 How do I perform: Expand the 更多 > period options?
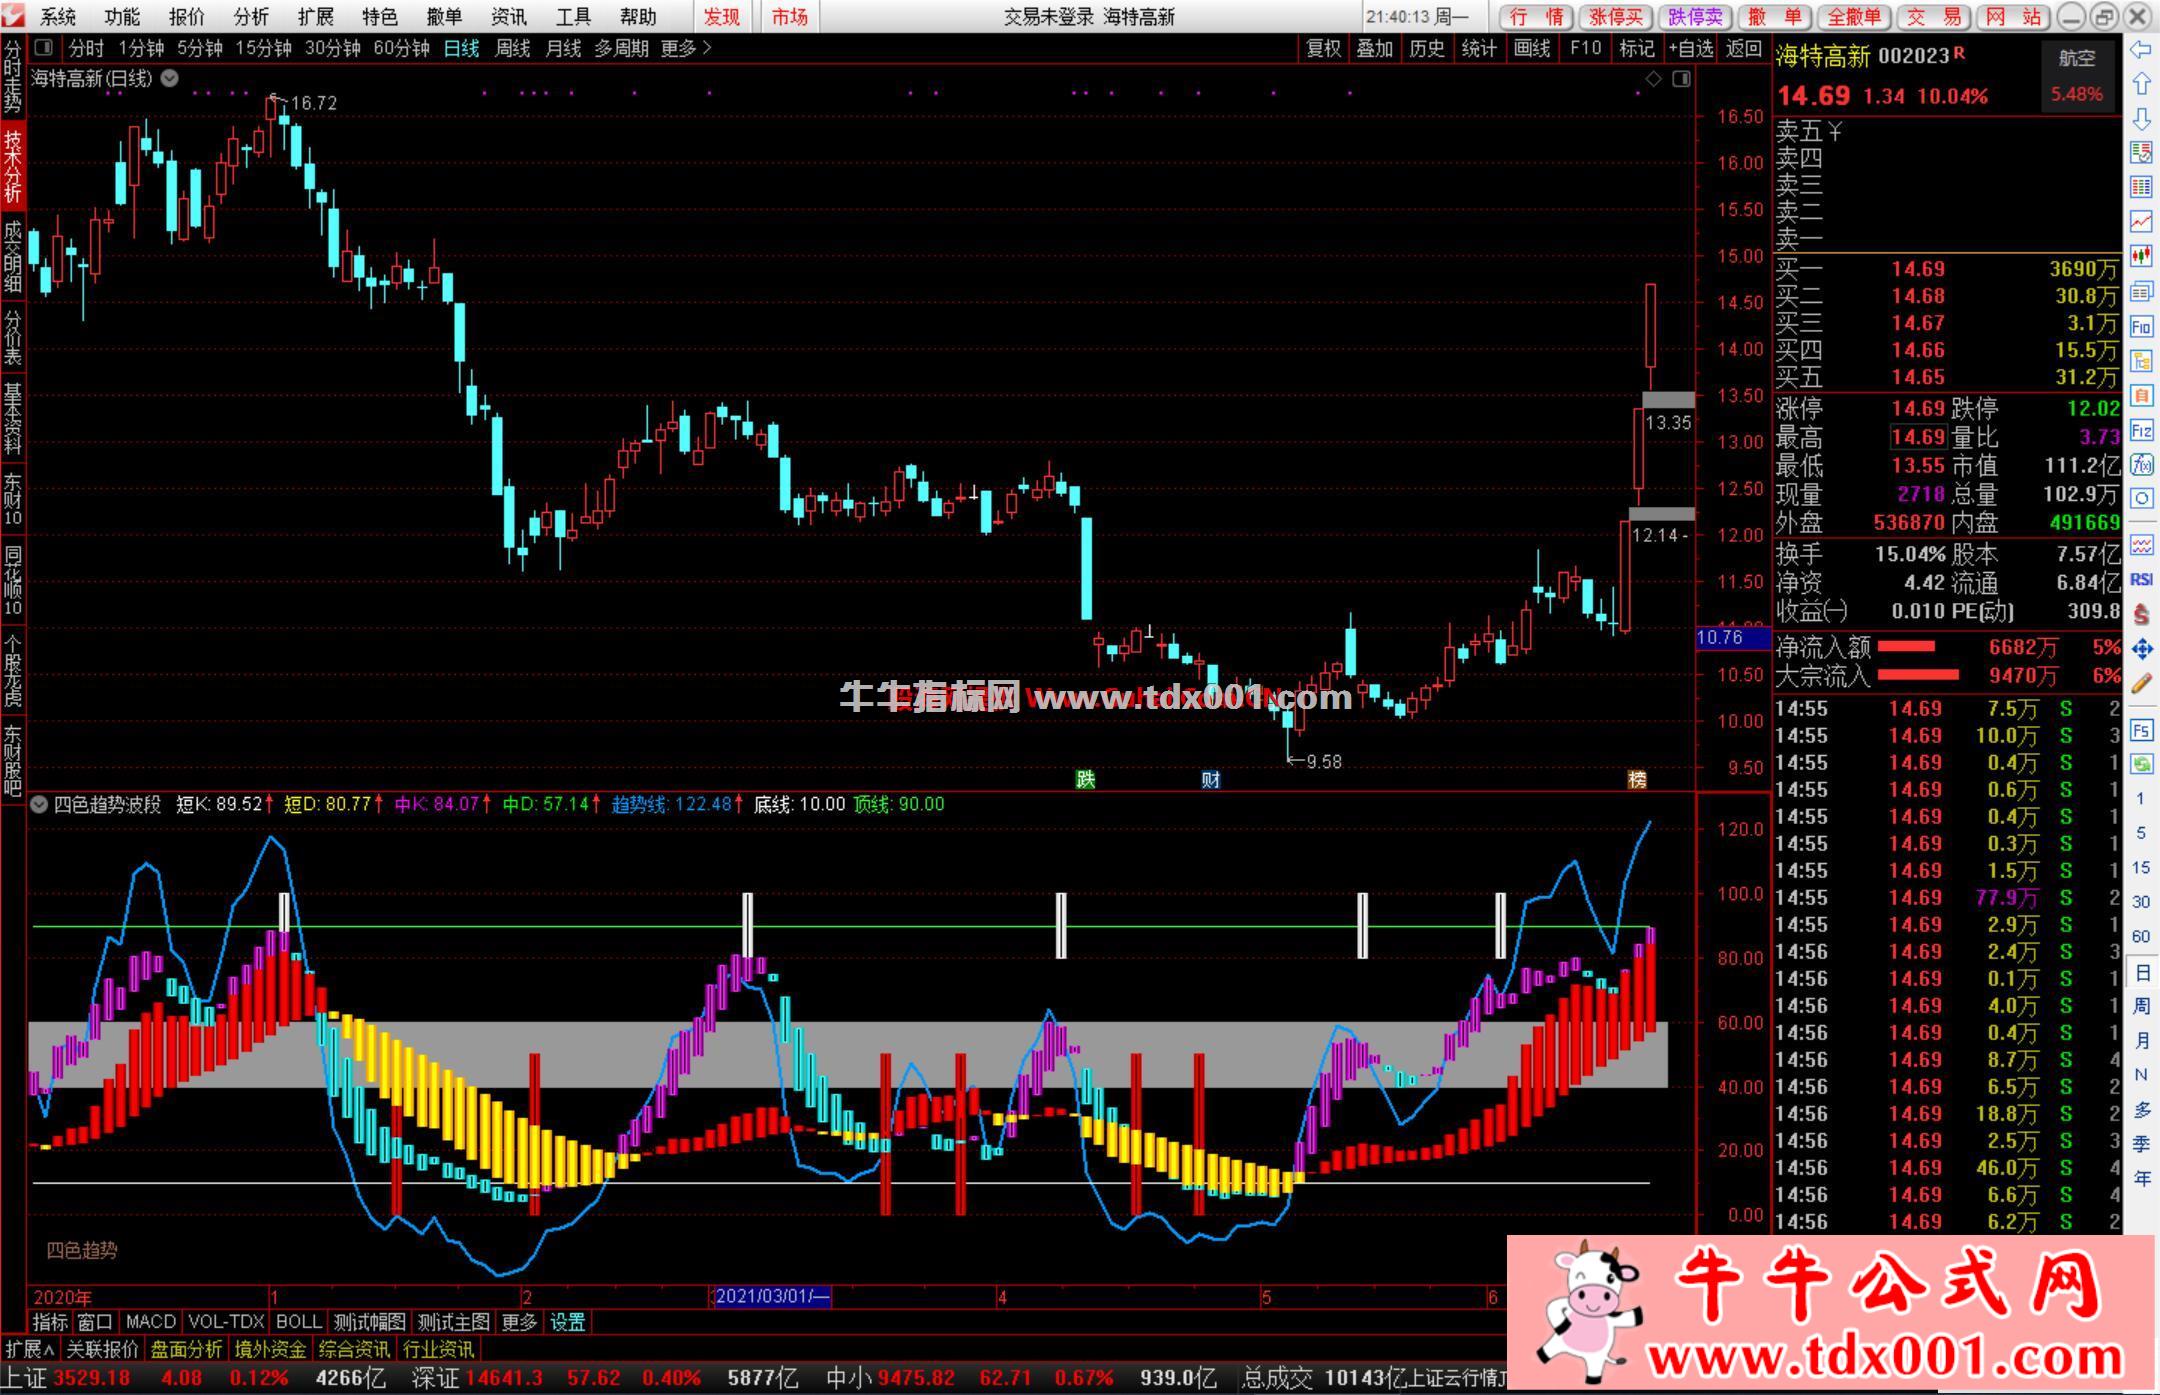(x=686, y=48)
